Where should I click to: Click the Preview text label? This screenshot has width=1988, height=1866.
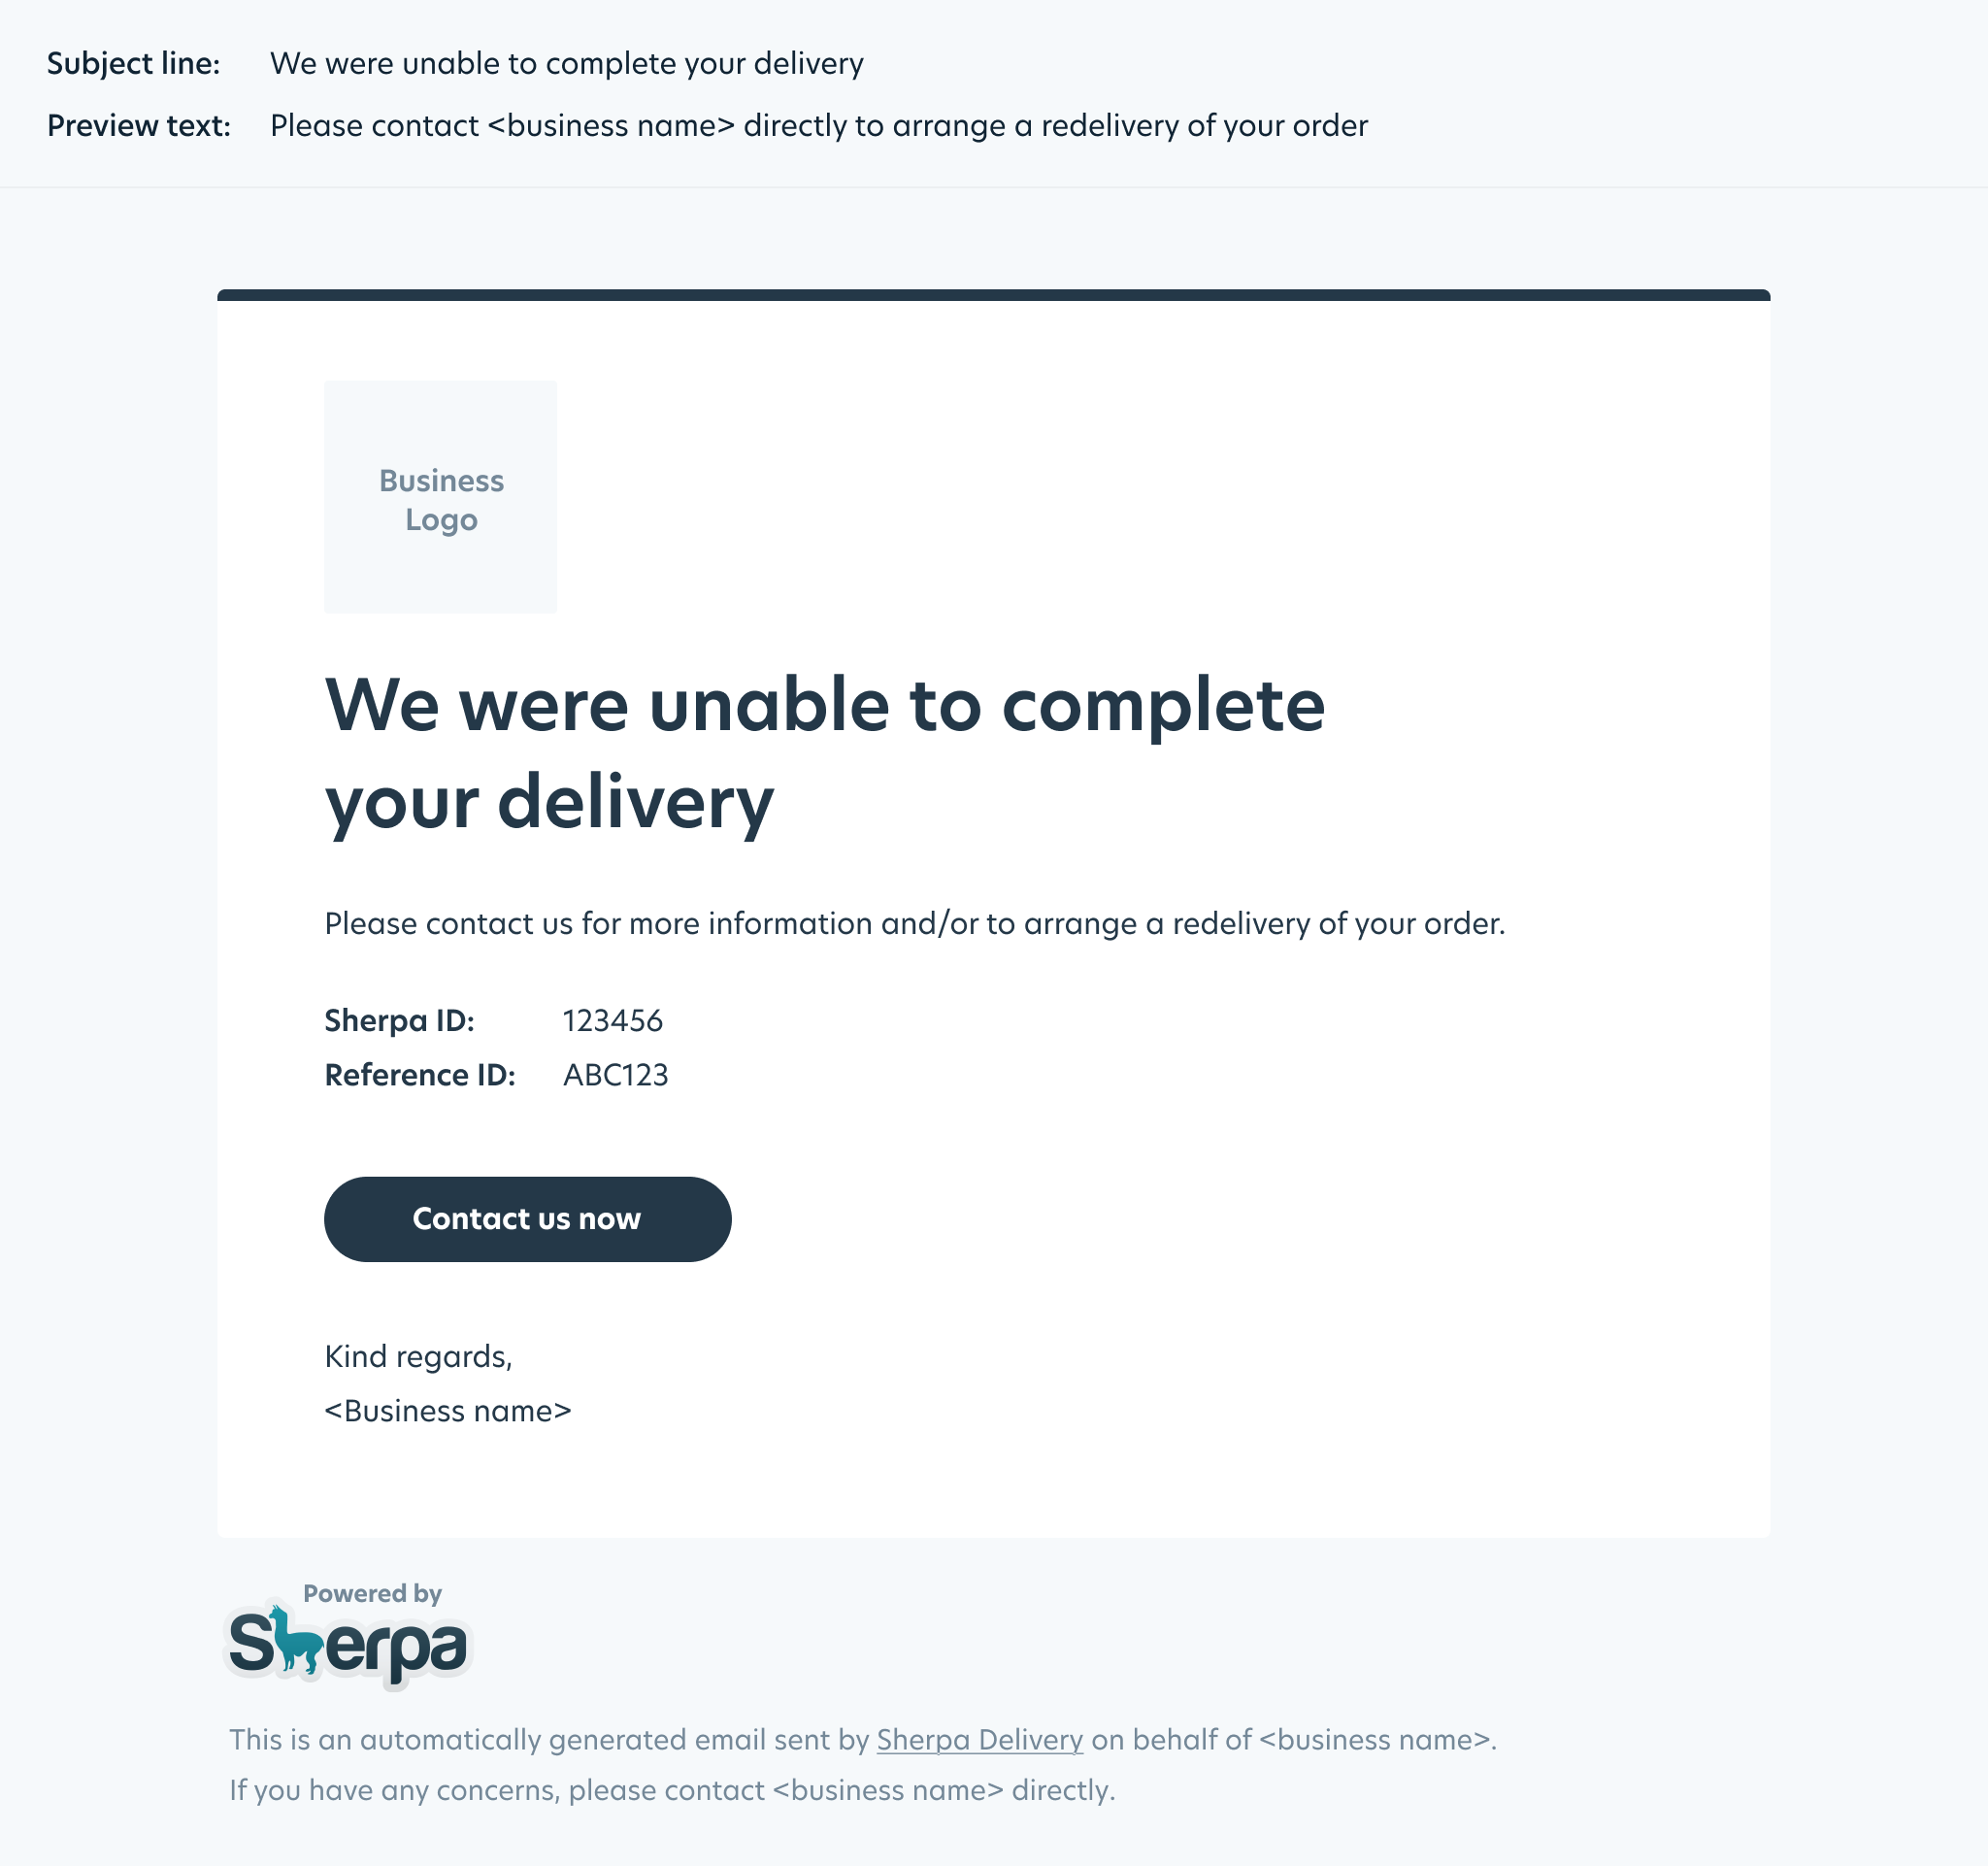click(x=138, y=126)
